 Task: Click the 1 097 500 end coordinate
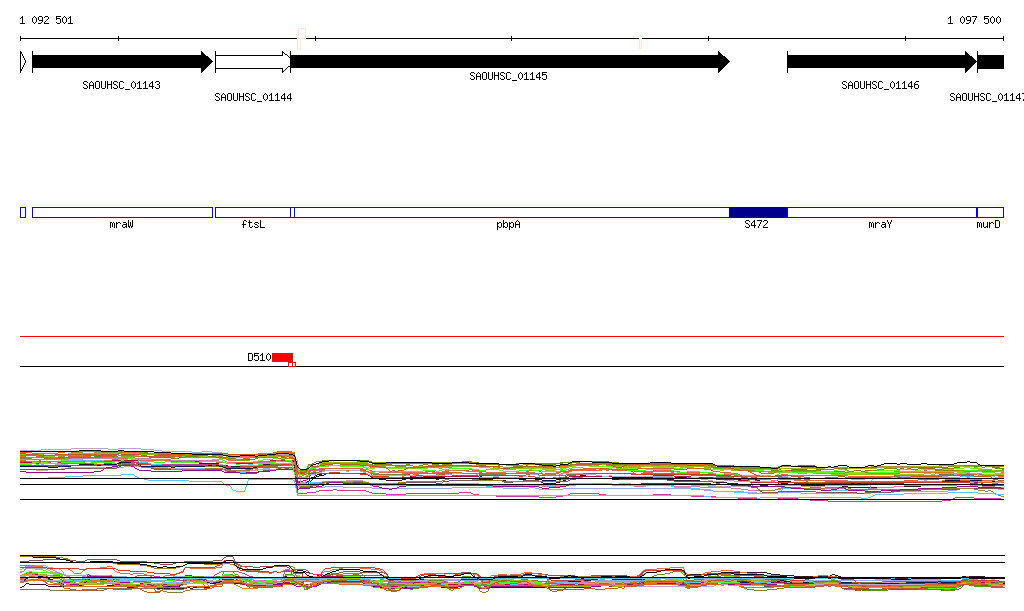(x=974, y=20)
